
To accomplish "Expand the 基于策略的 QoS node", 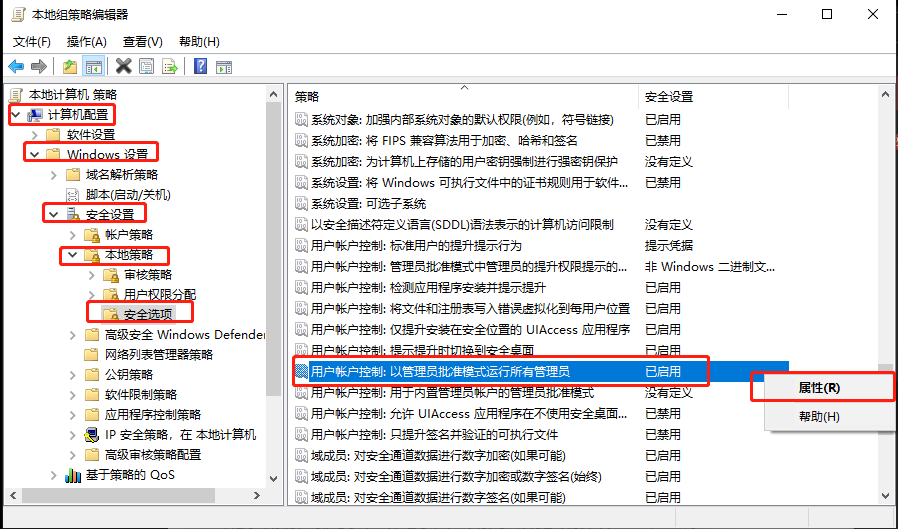I will click(54, 475).
